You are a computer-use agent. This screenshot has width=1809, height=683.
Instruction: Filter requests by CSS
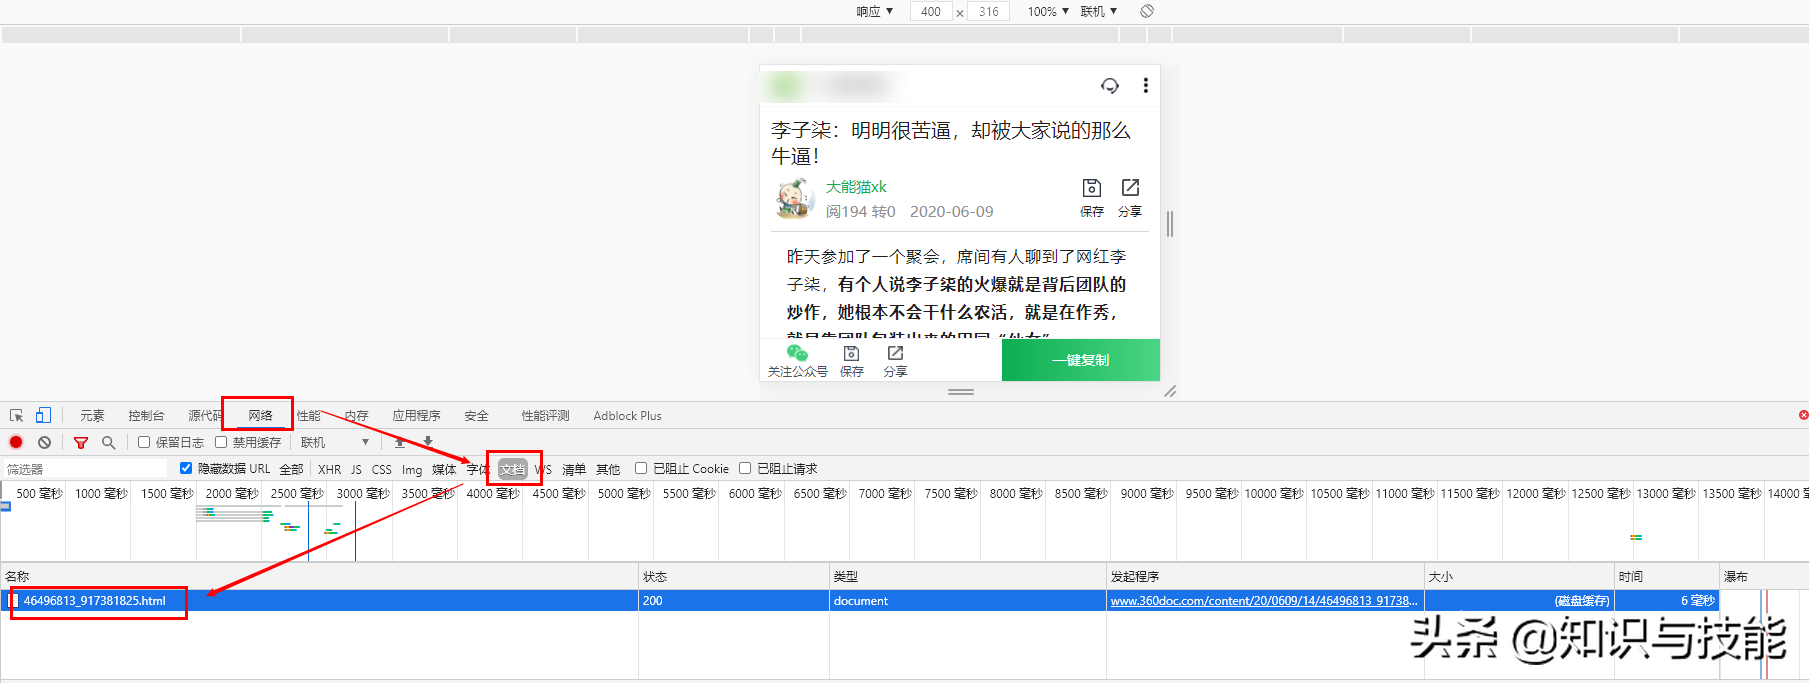(382, 469)
